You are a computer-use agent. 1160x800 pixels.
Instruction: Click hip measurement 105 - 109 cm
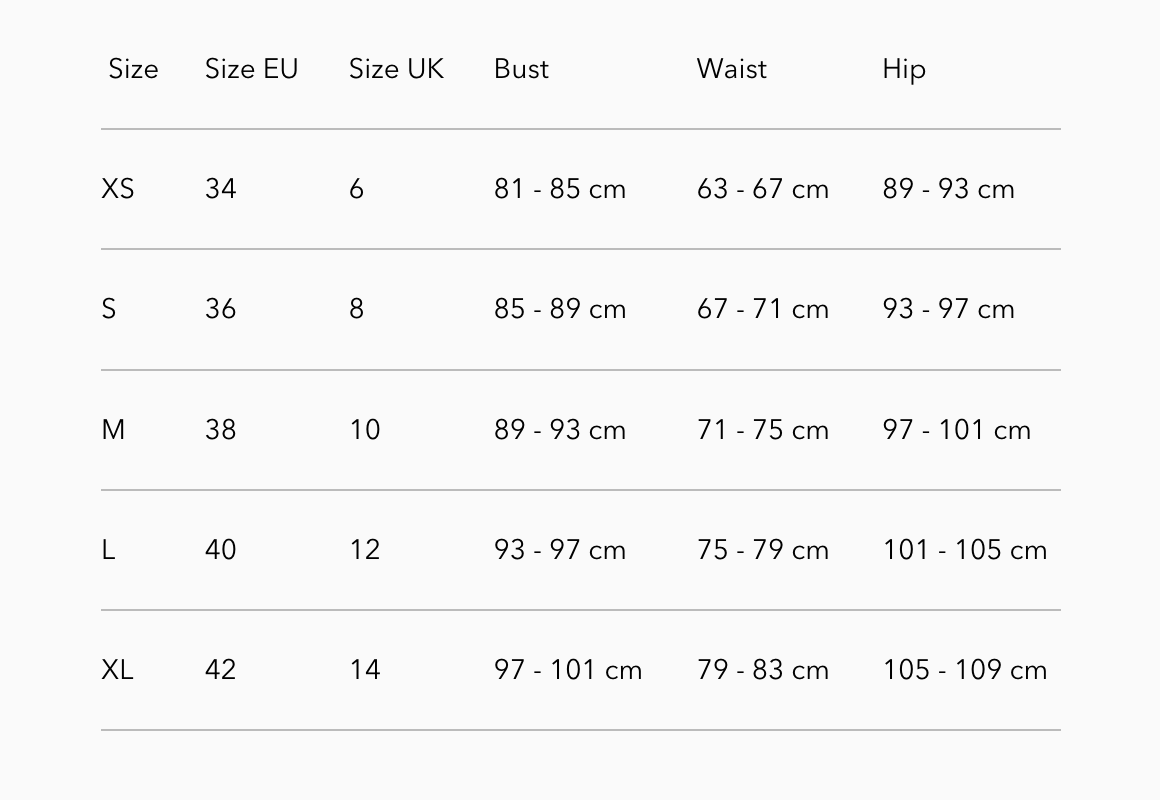point(964,670)
